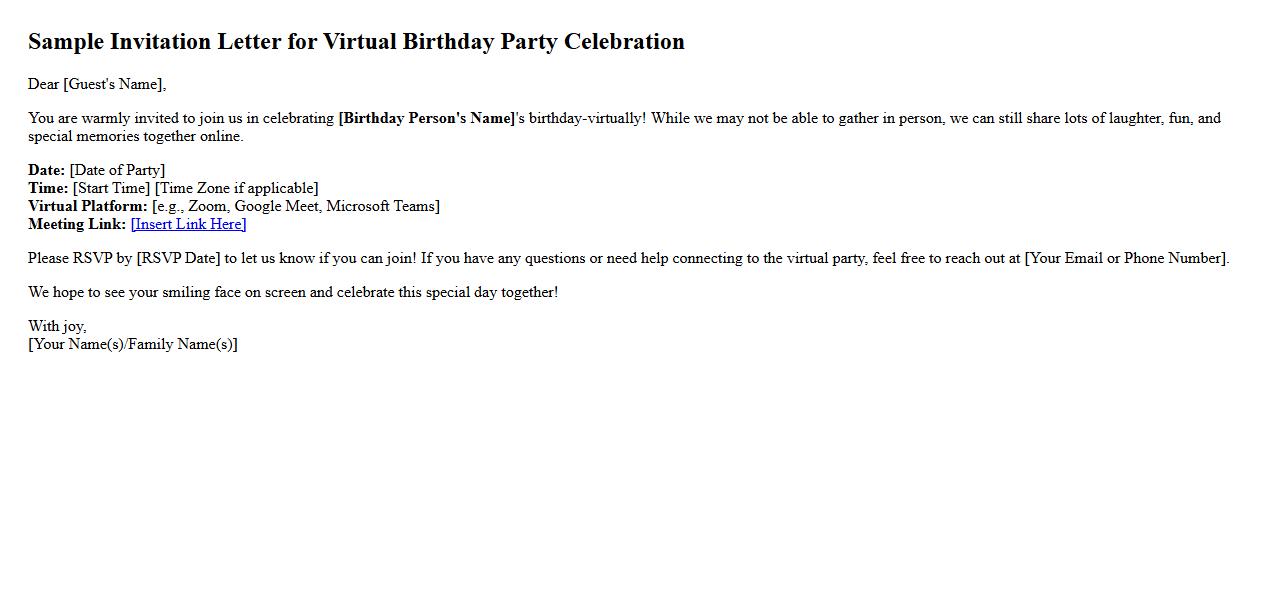The height and width of the screenshot is (601, 1278).
Task: Click the With joy sign-off line
Action: pos(57,326)
